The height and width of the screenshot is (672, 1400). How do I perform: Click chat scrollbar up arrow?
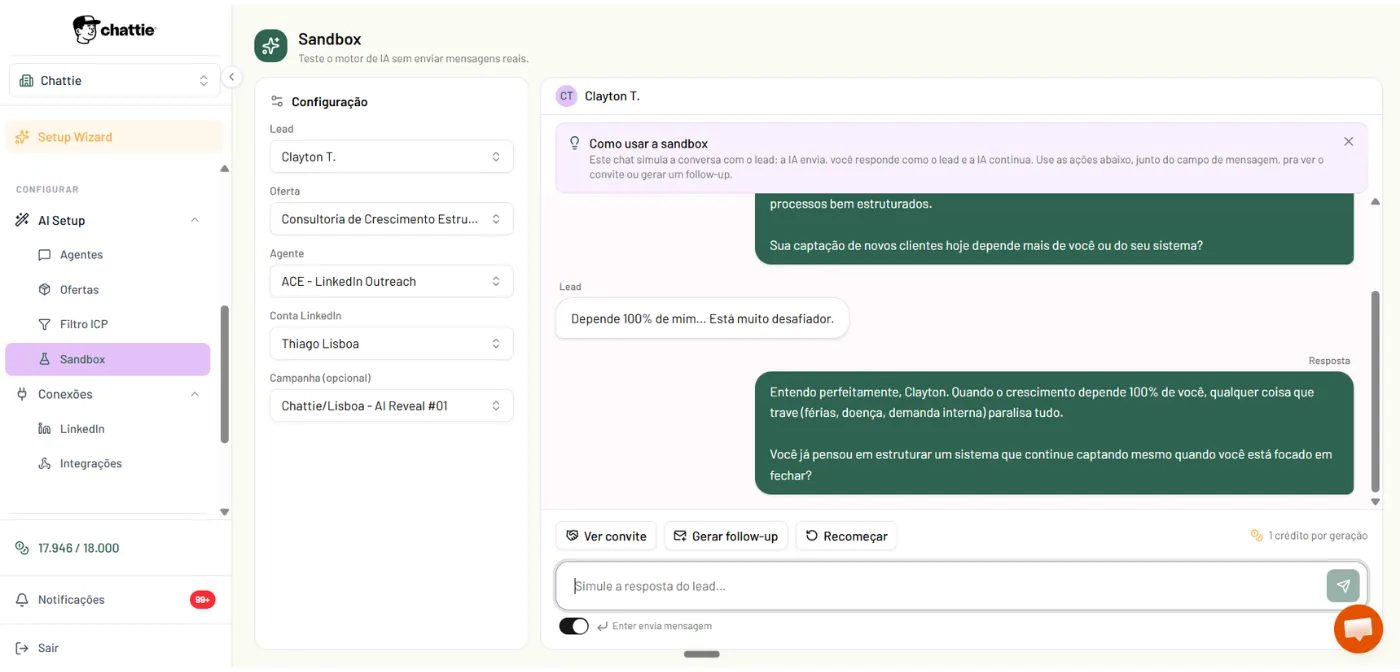1376,202
